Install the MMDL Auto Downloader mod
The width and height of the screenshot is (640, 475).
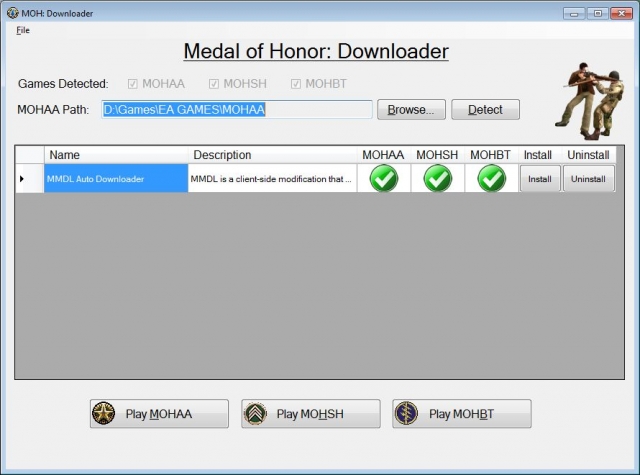[540, 178]
